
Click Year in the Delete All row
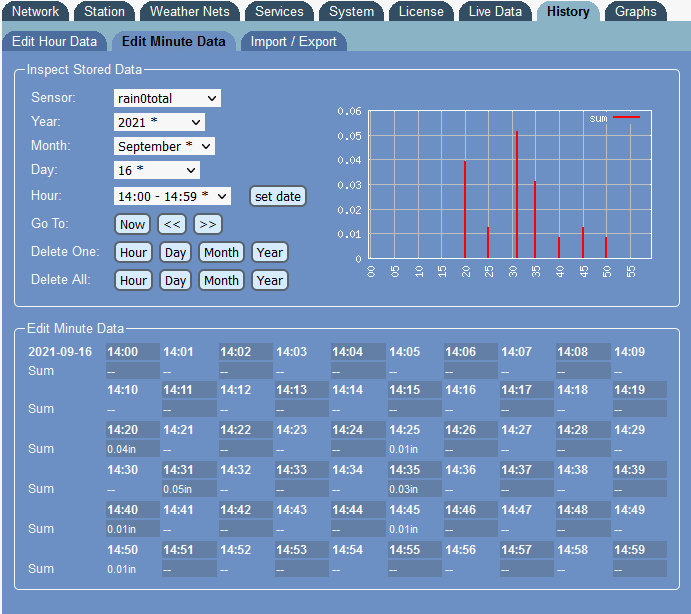pyautogui.click(x=270, y=280)
